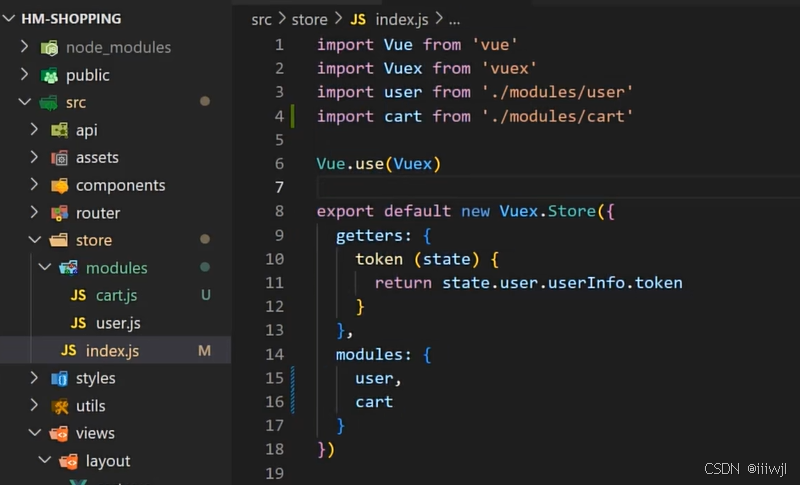Collapse the src folder chevron
Image resolution: width=800 pixels, height=485 pixels.
point(24,101)
